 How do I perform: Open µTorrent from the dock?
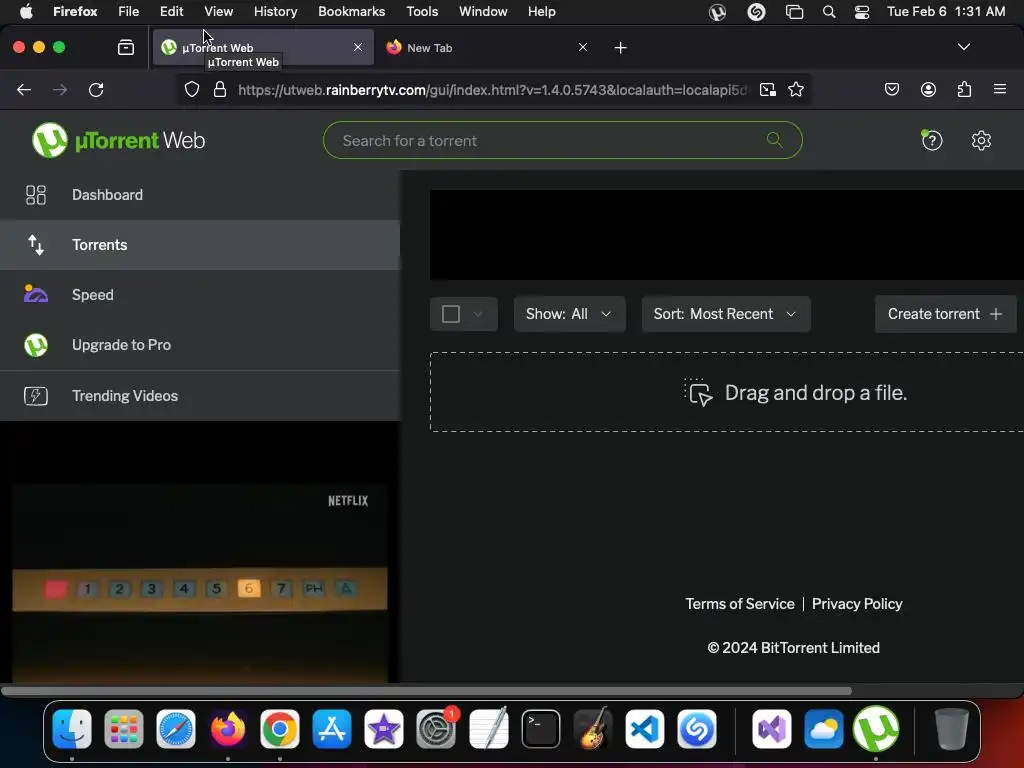(876, 729)
